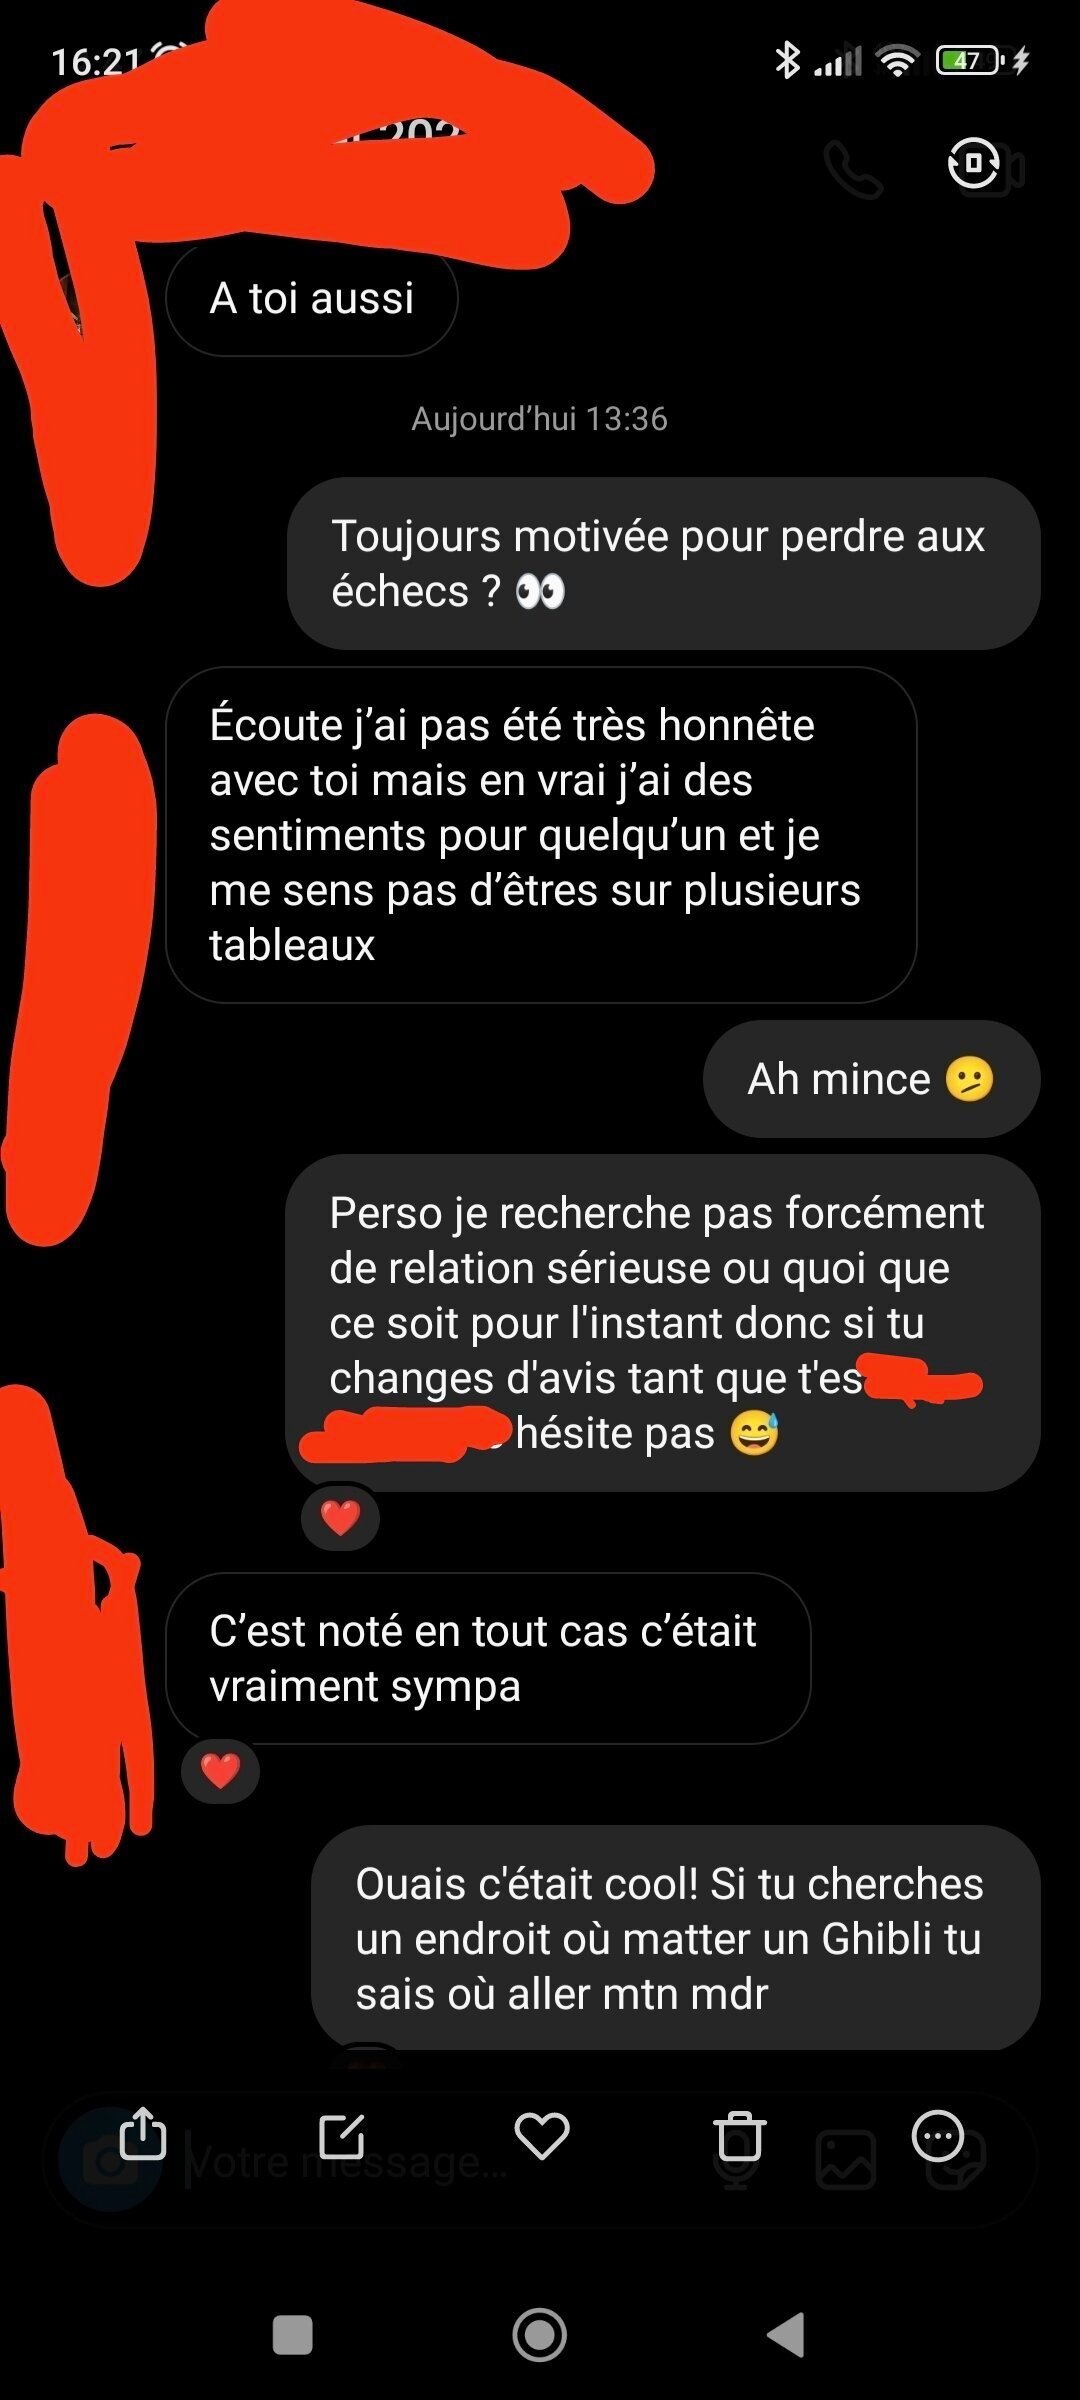The image size is (1080, 2400).
Task: Delete screenshot with trash icon
Action: [x=740, y=2136]
